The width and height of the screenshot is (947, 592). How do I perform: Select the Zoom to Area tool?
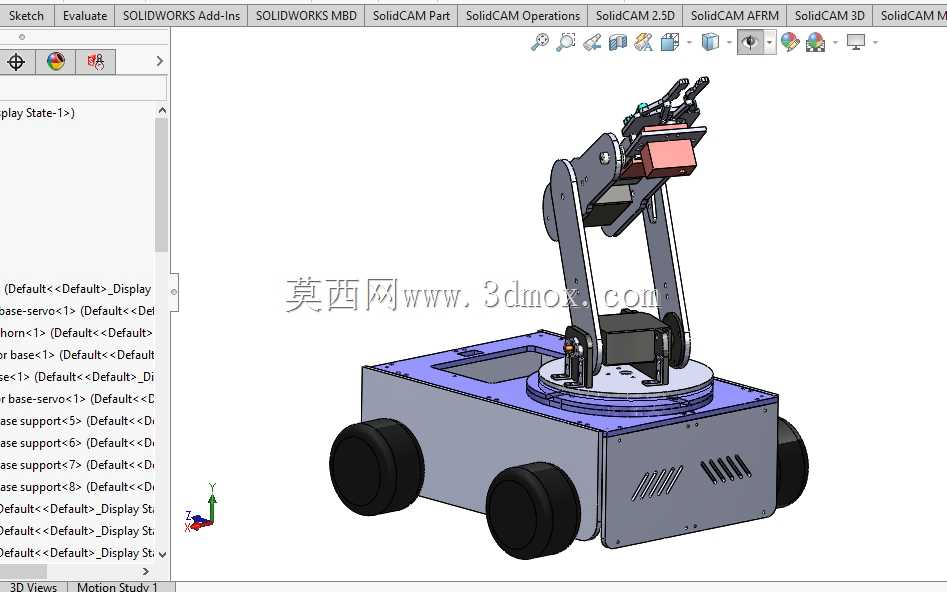point(565,42)
